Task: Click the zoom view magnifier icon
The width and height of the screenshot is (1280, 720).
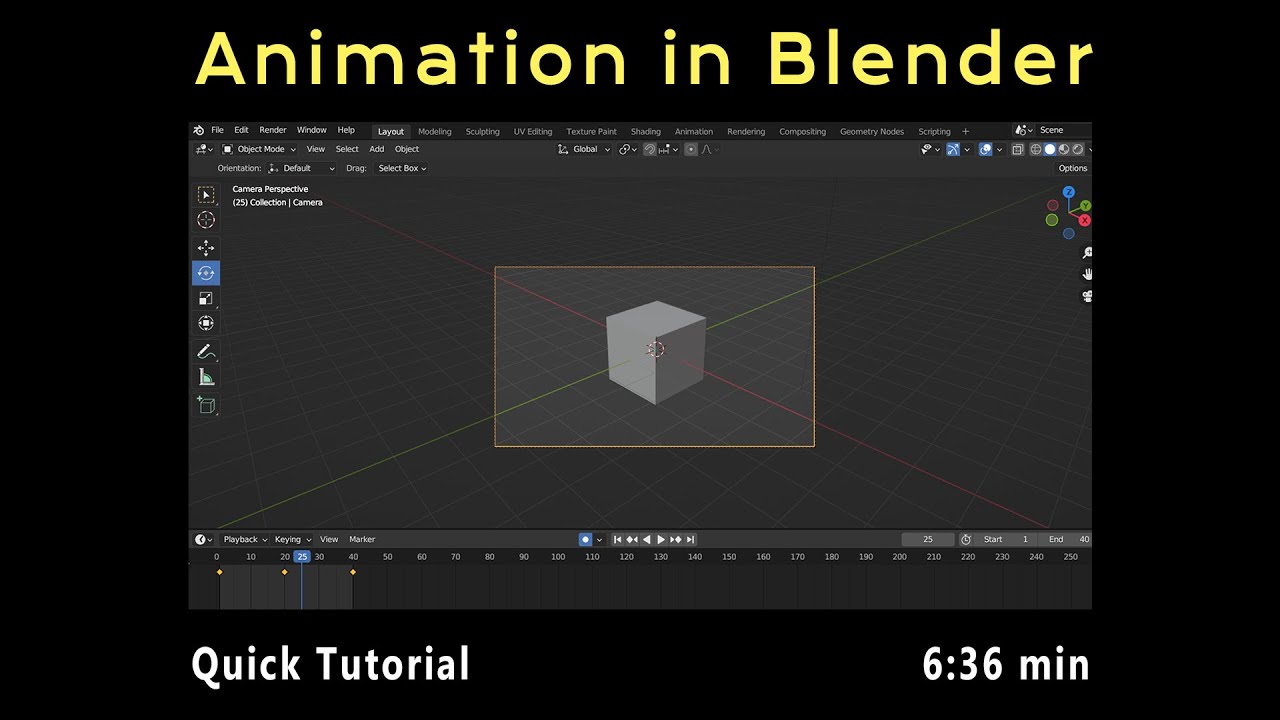Action: [x=1086, y=253]
